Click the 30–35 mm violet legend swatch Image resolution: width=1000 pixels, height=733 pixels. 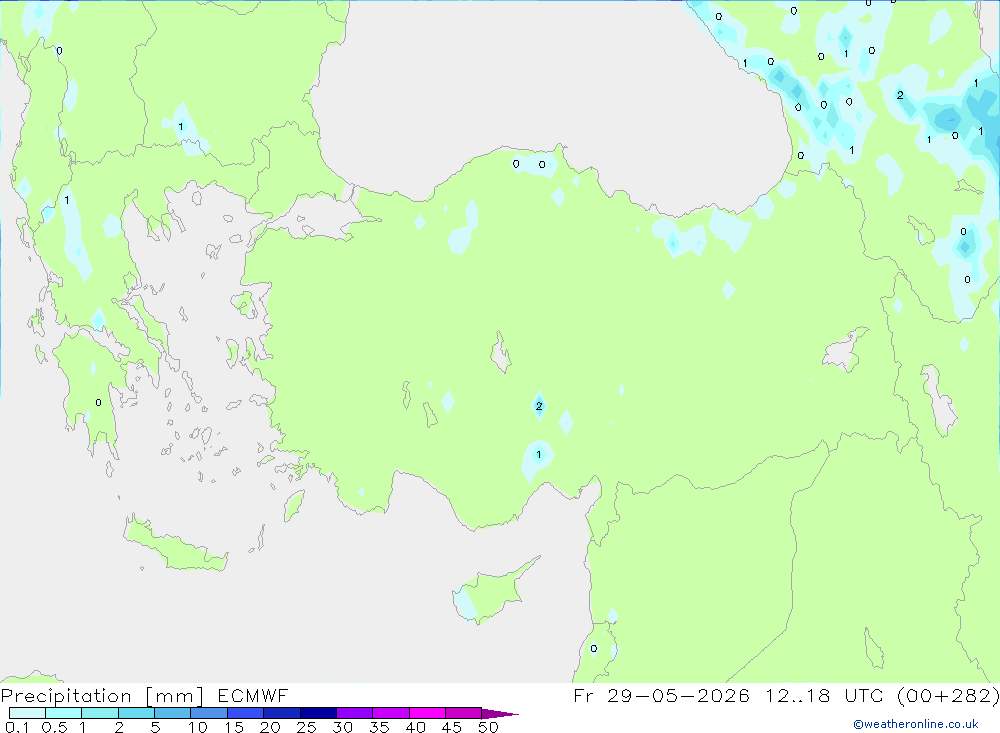pyautogui.click(x=355, y=713)
